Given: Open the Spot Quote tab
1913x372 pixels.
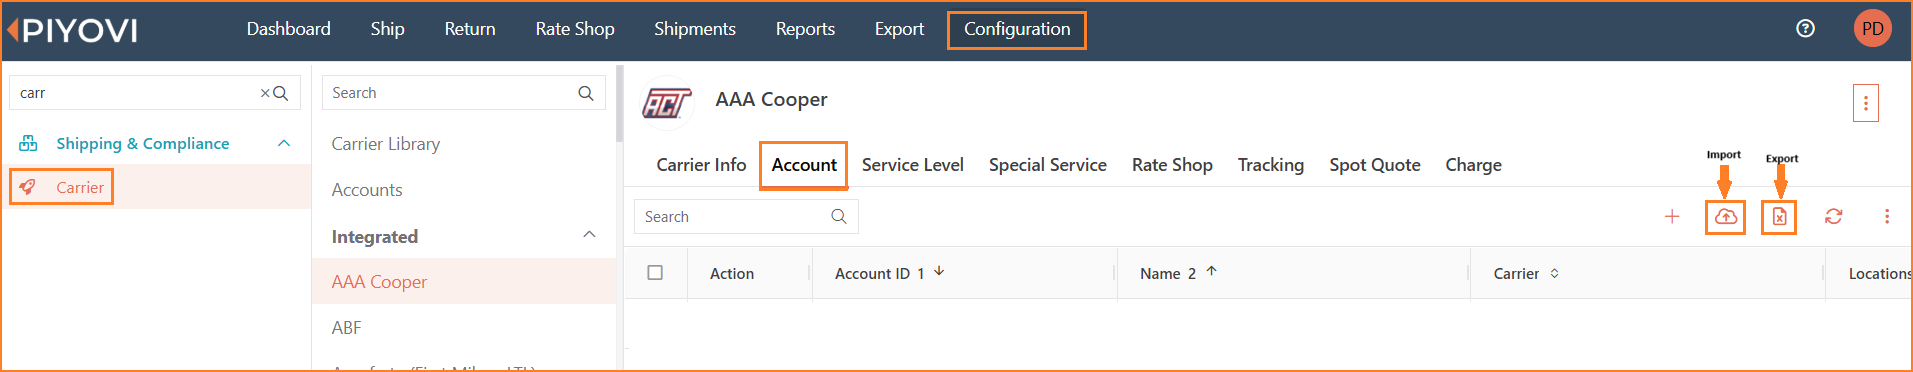Looking at the screenshot, I should [1375, 165].
